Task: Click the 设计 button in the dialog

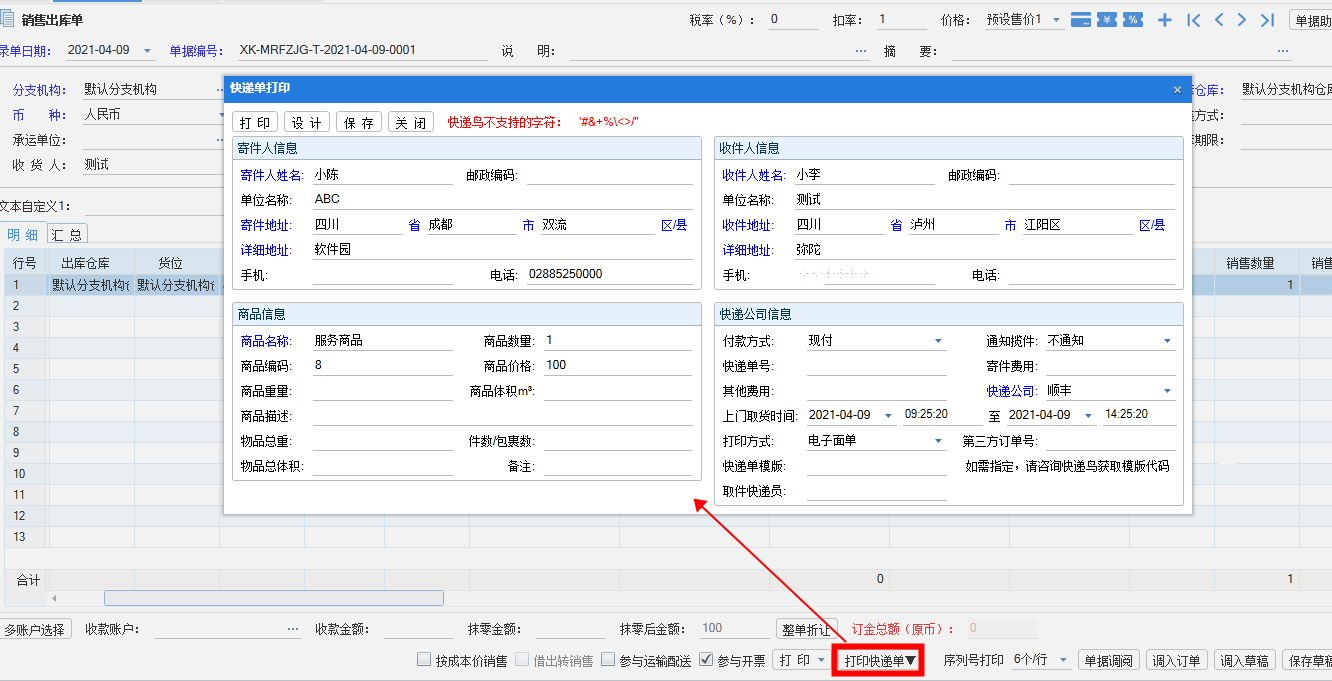Action: (x=307, y=122)
